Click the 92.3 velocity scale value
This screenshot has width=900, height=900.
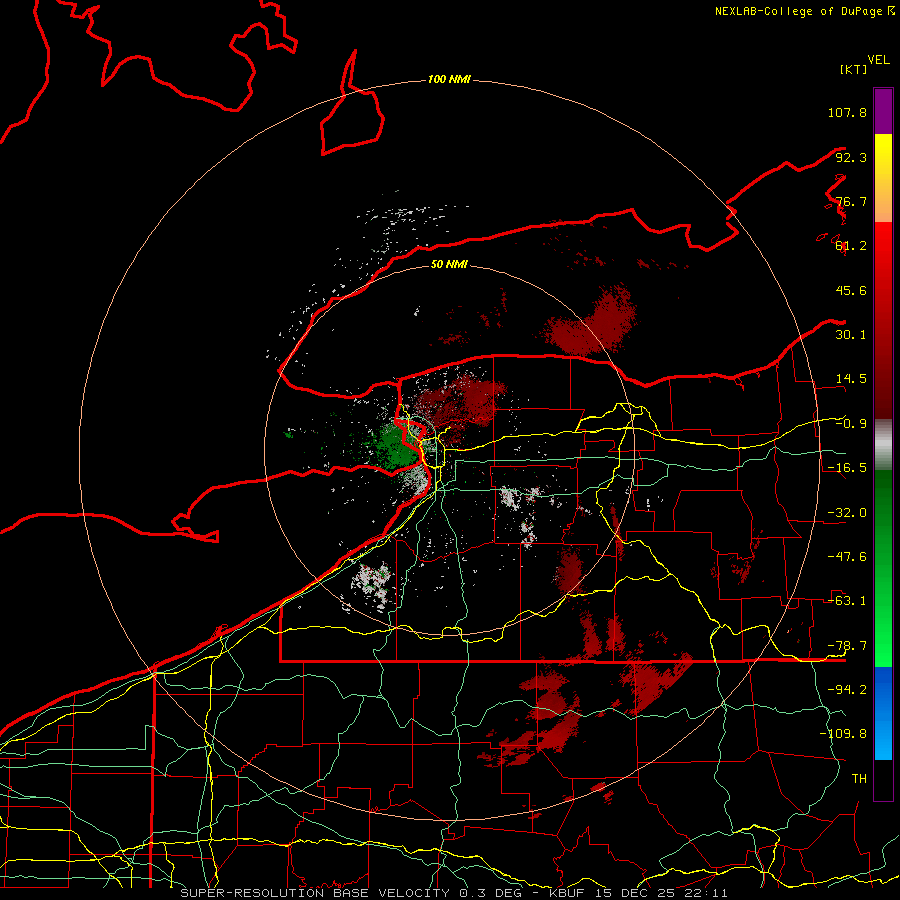tap(851, 157)
